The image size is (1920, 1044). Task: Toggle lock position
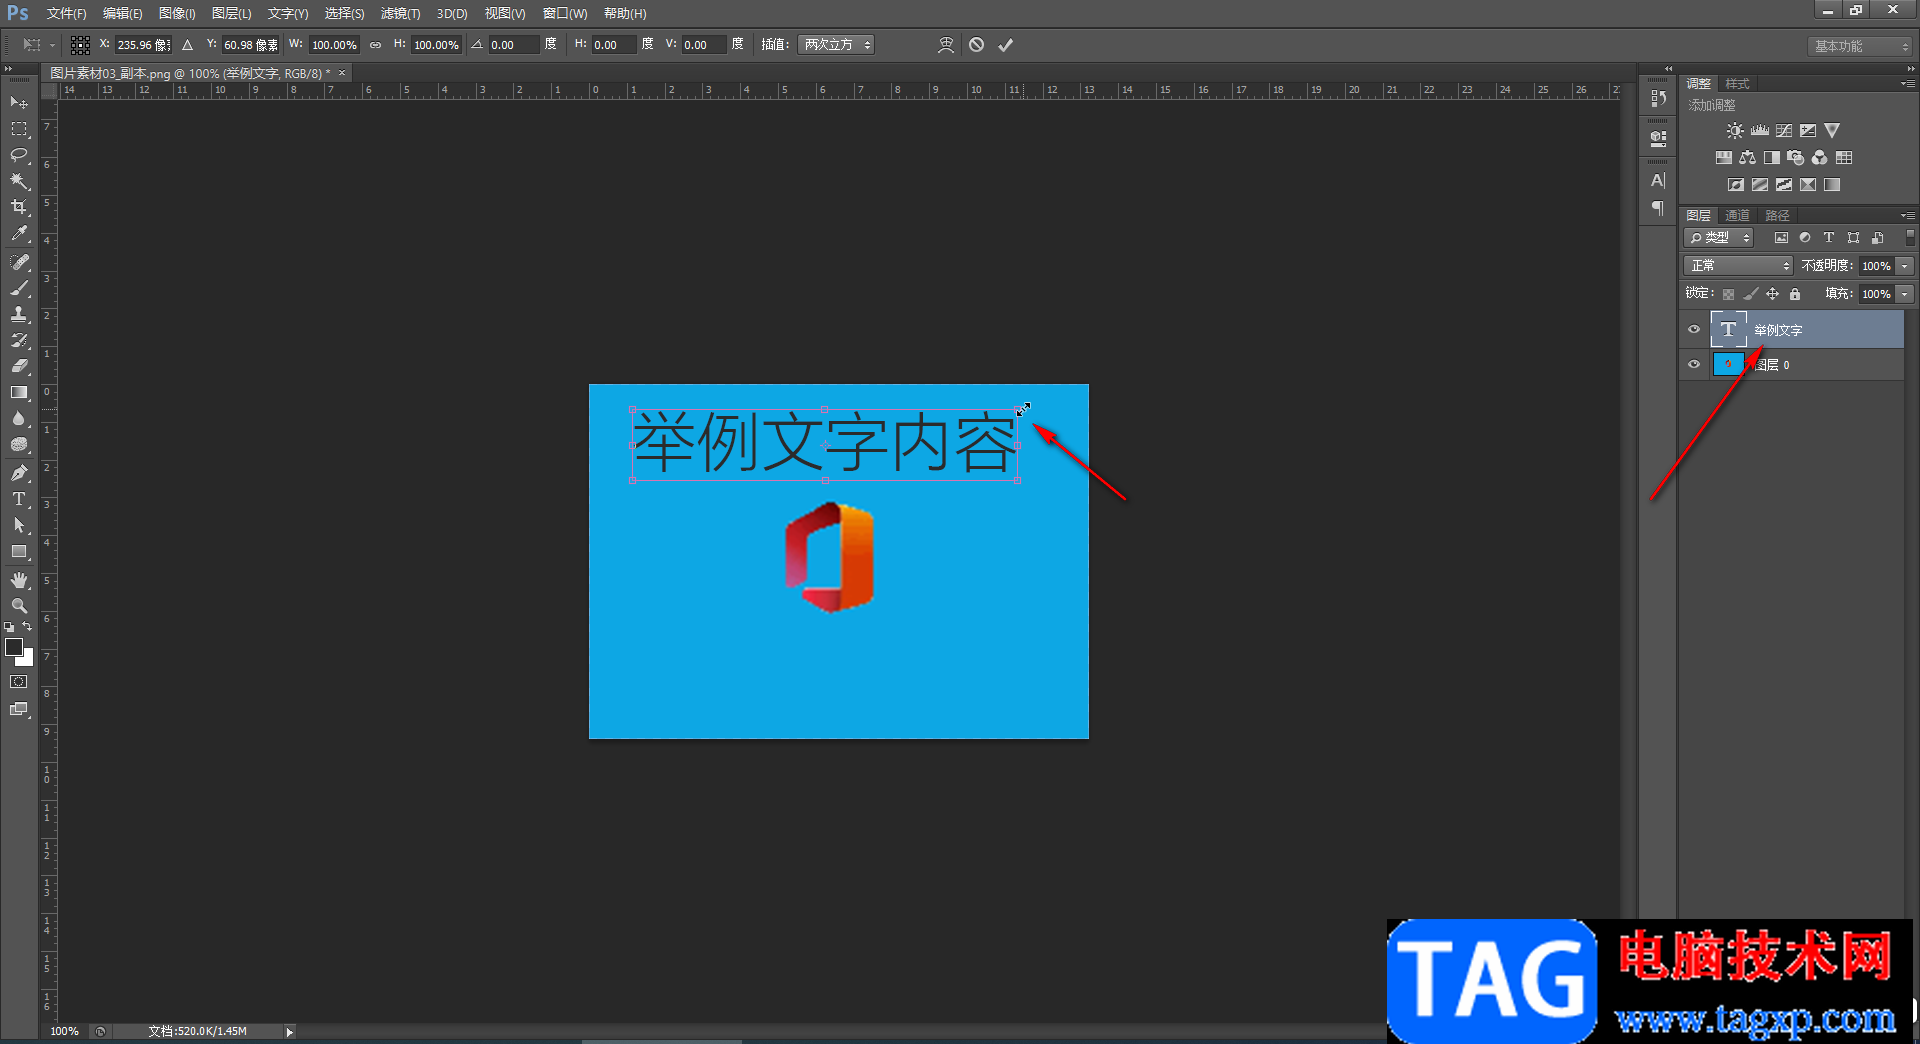(1772, 294)
